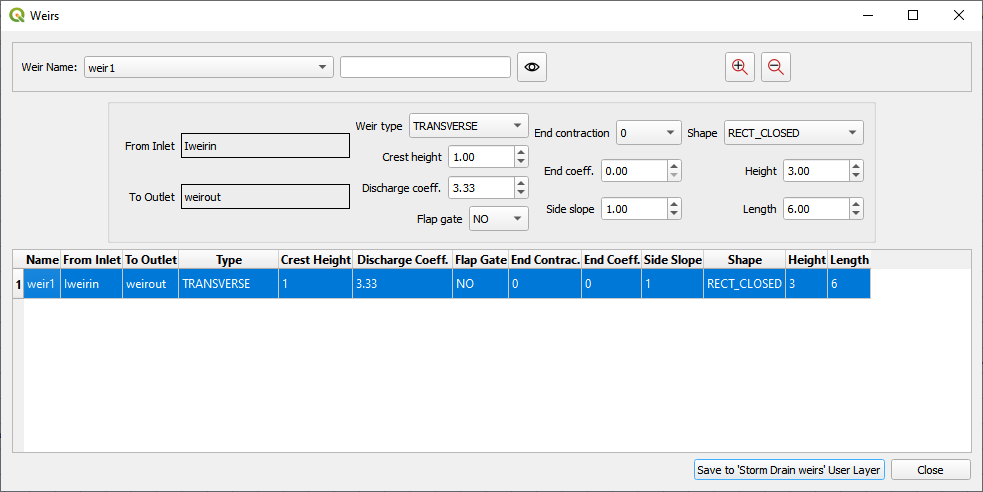This screenshot has width=983, height=492.
Task: Click the empty text field beside Weir Name
Action: pos(425,67)
